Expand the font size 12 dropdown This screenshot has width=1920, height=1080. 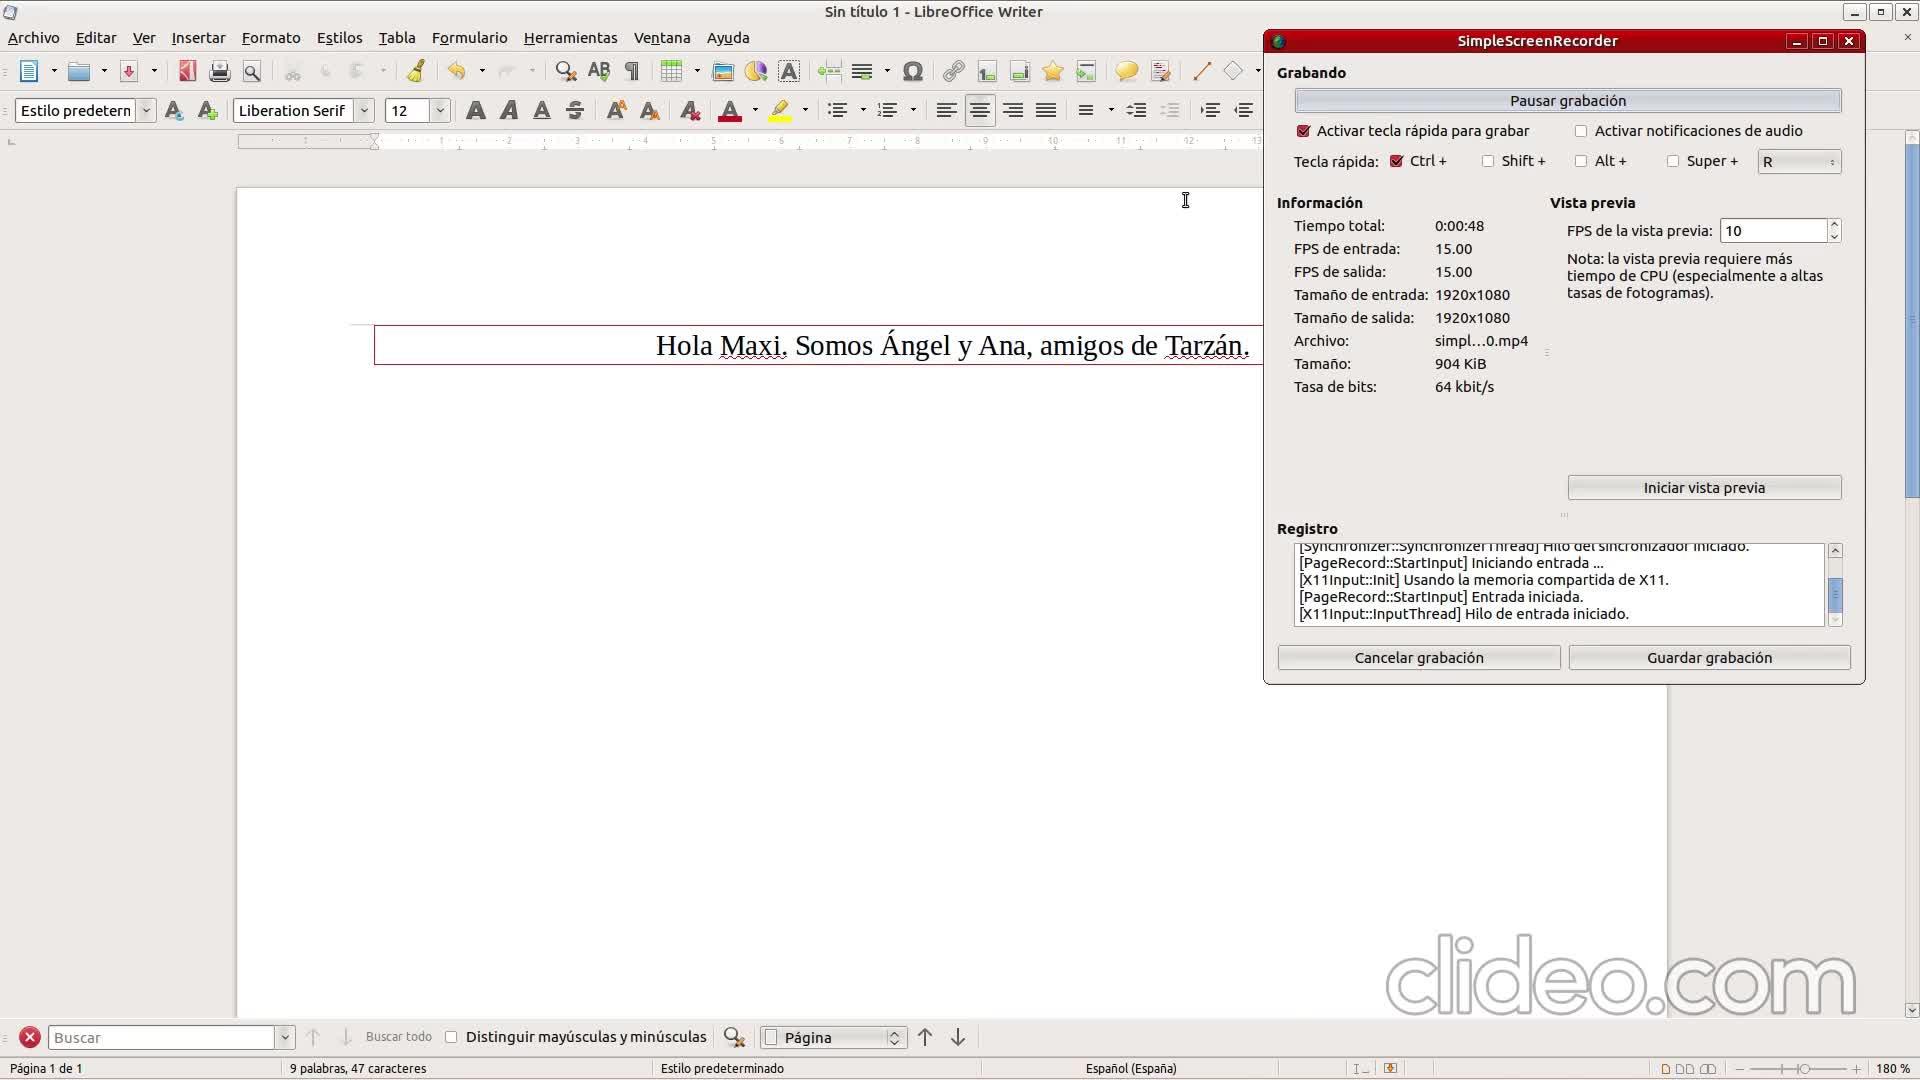pos(440,110)
